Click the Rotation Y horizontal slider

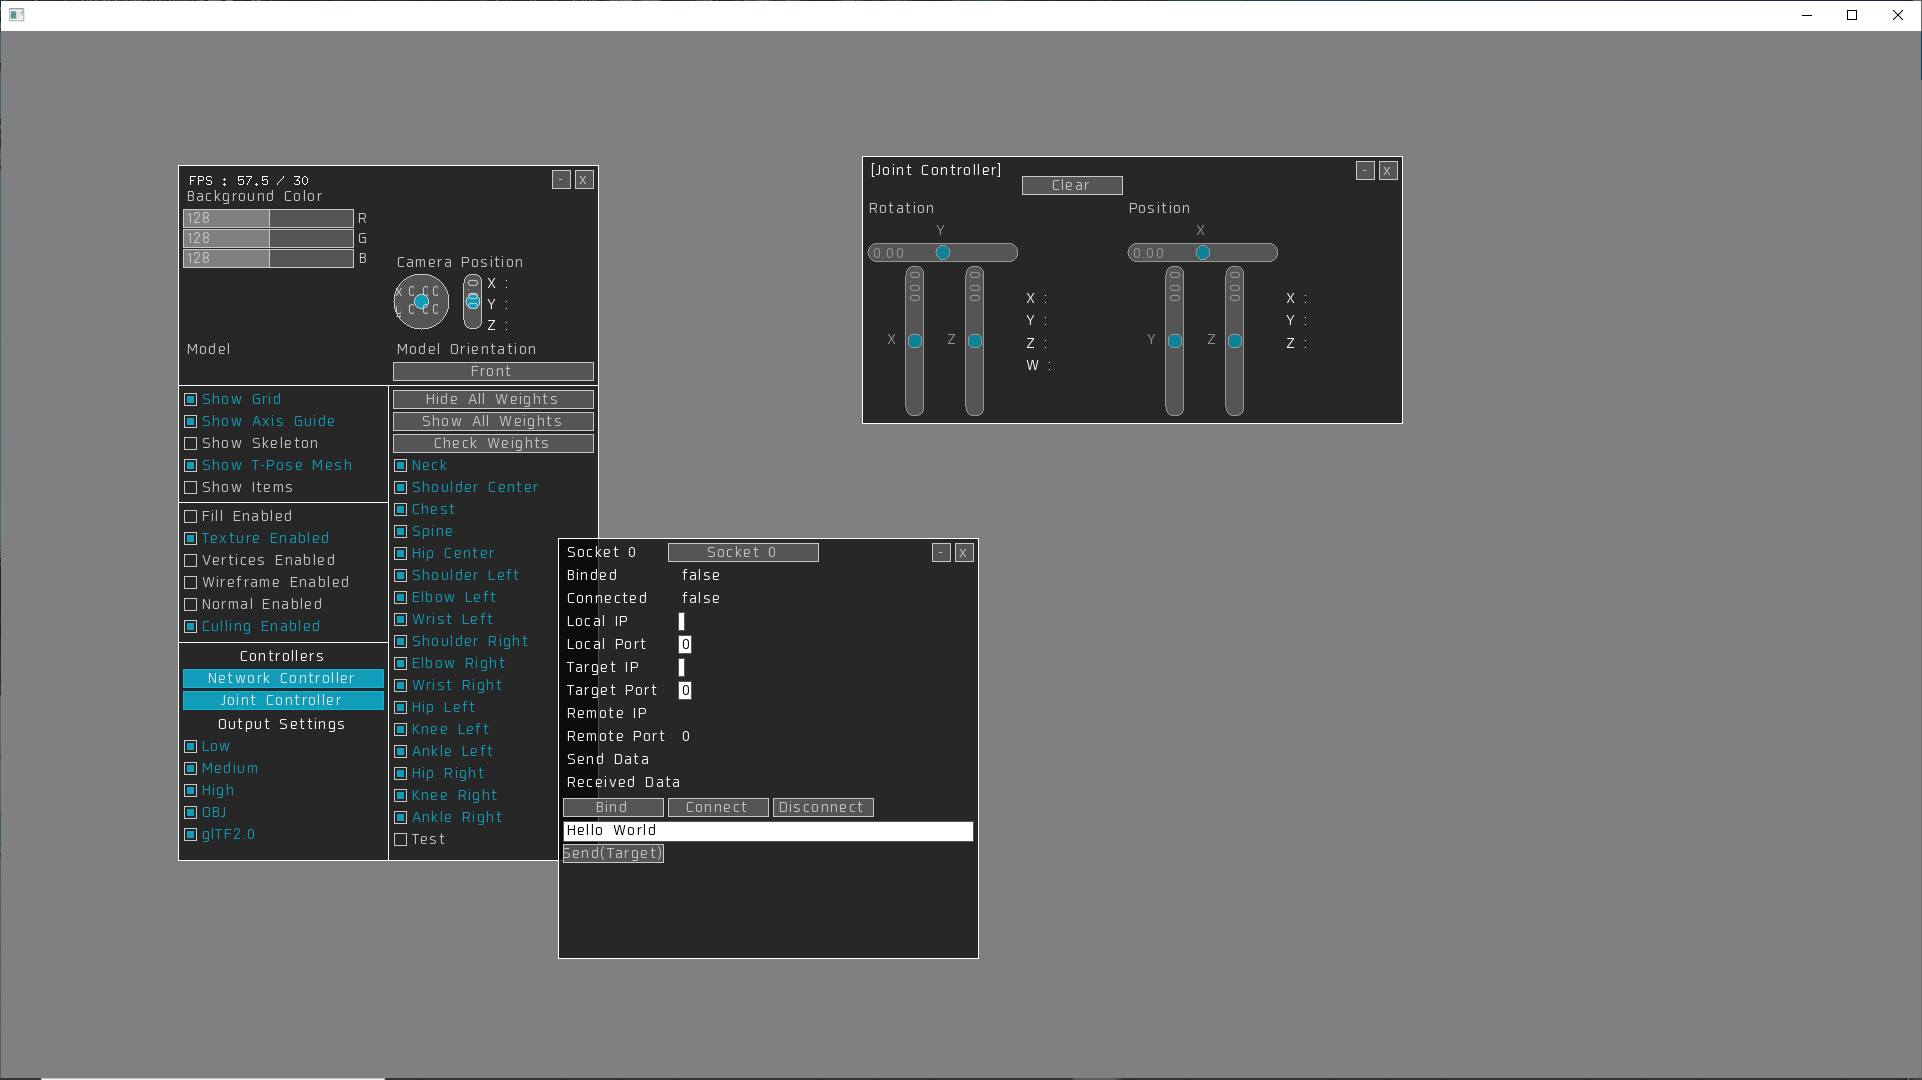[943, 254]
